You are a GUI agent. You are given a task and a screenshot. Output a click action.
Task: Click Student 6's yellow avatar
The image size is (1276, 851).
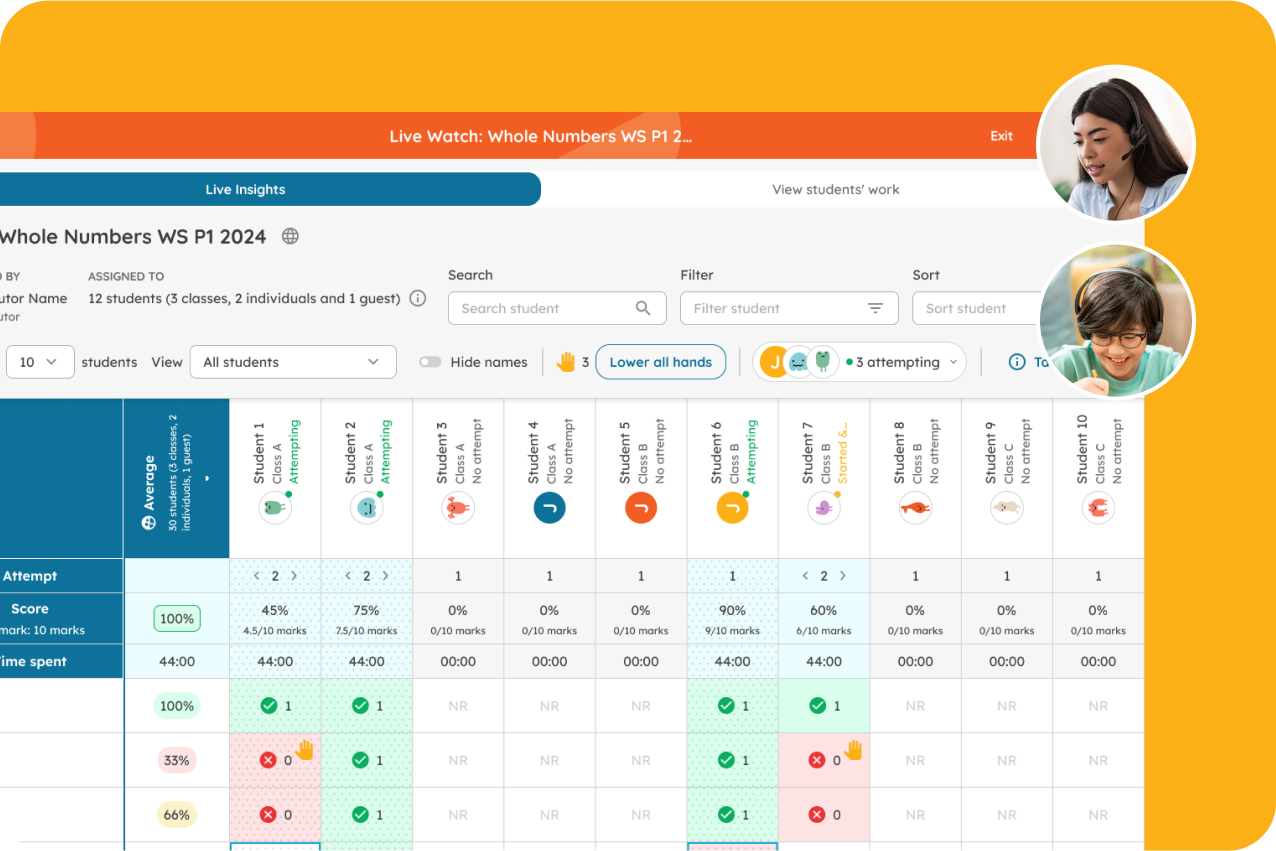pos(732,508)
